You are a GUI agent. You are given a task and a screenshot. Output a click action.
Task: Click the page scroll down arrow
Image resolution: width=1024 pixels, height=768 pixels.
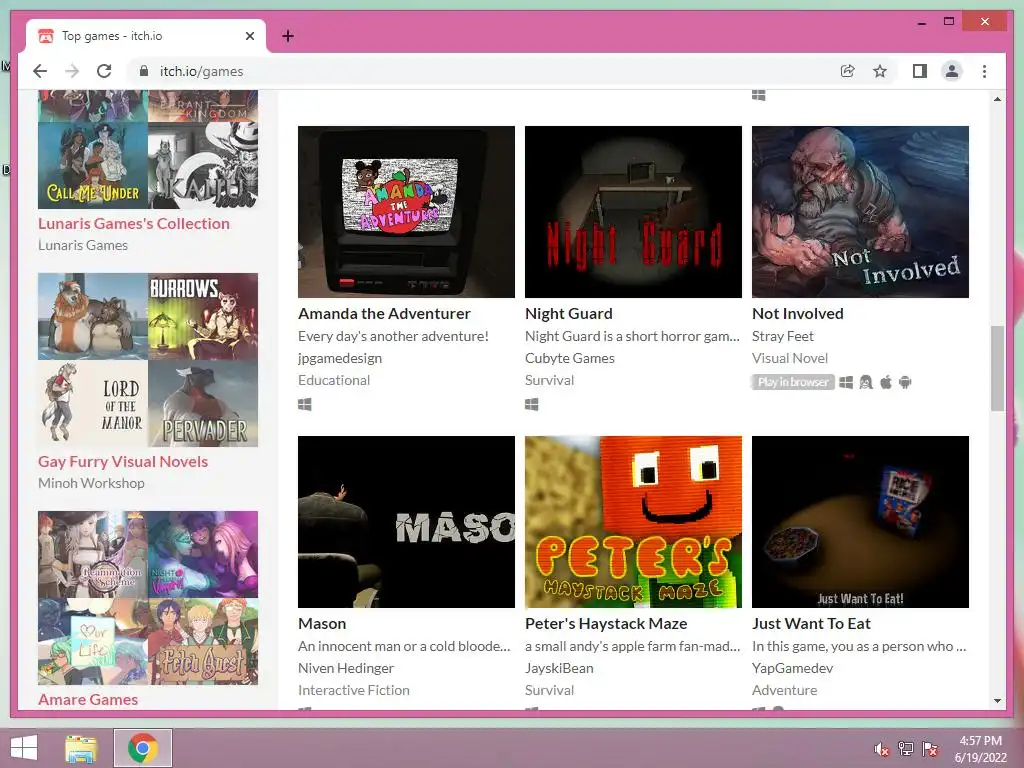click(x=997, y=700)
